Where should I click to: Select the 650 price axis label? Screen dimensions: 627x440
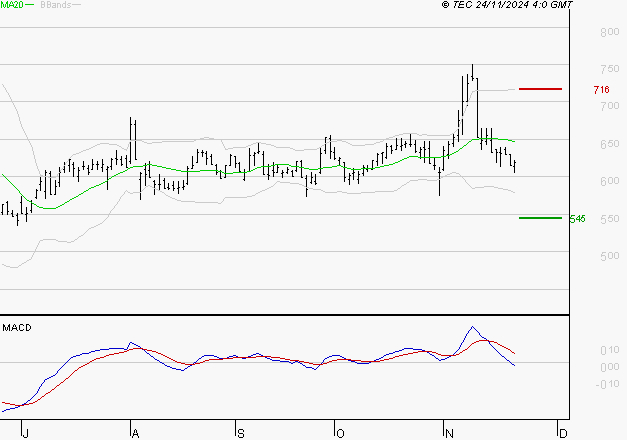[610, 144]
